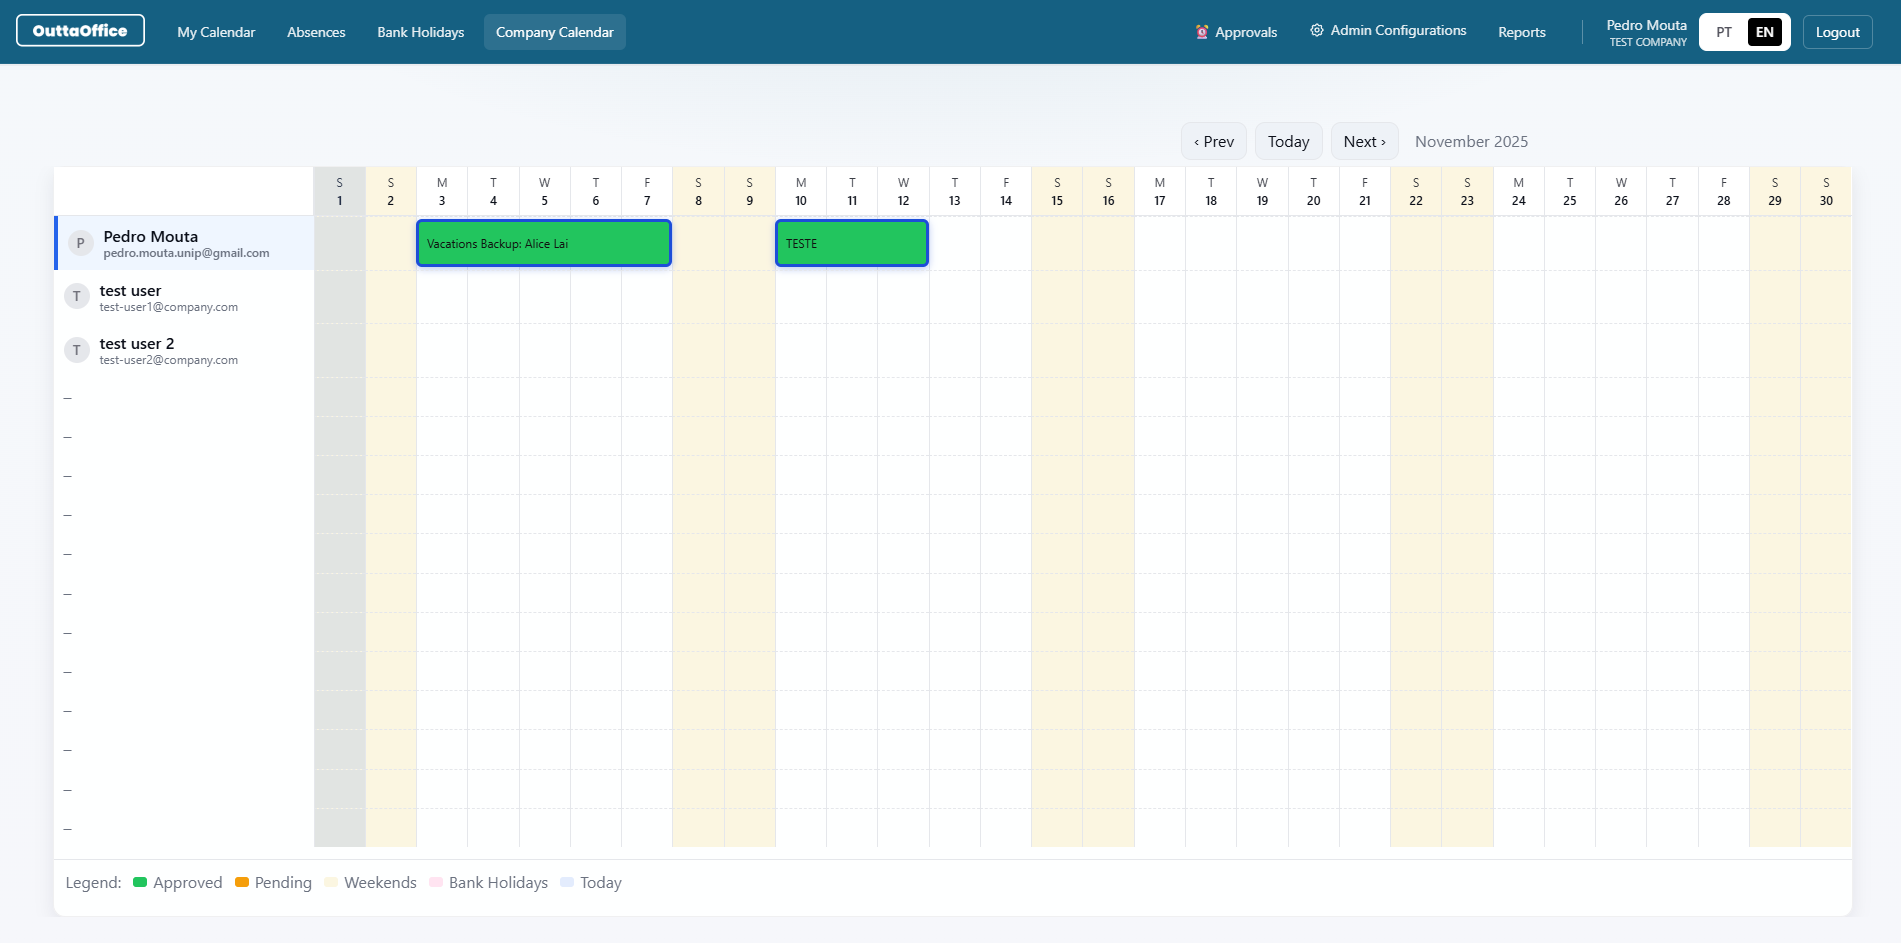Viewport: 1901px width, 943px height.
Task: Click test user 2's avatar icon
Action: pyautogui.click(x=77, y=350)
